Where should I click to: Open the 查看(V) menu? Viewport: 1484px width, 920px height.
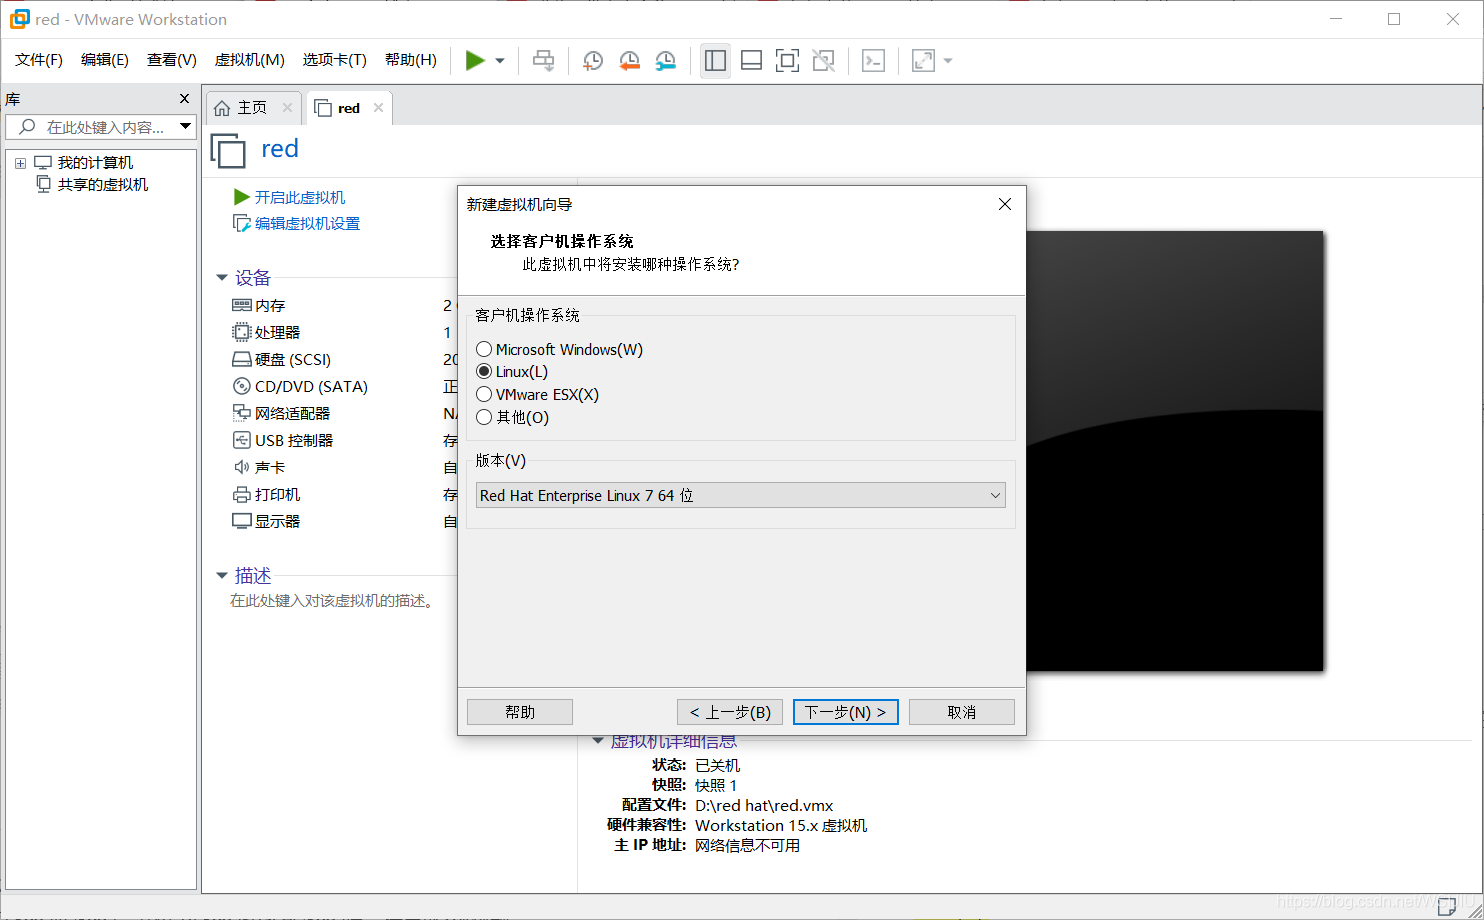172,60
